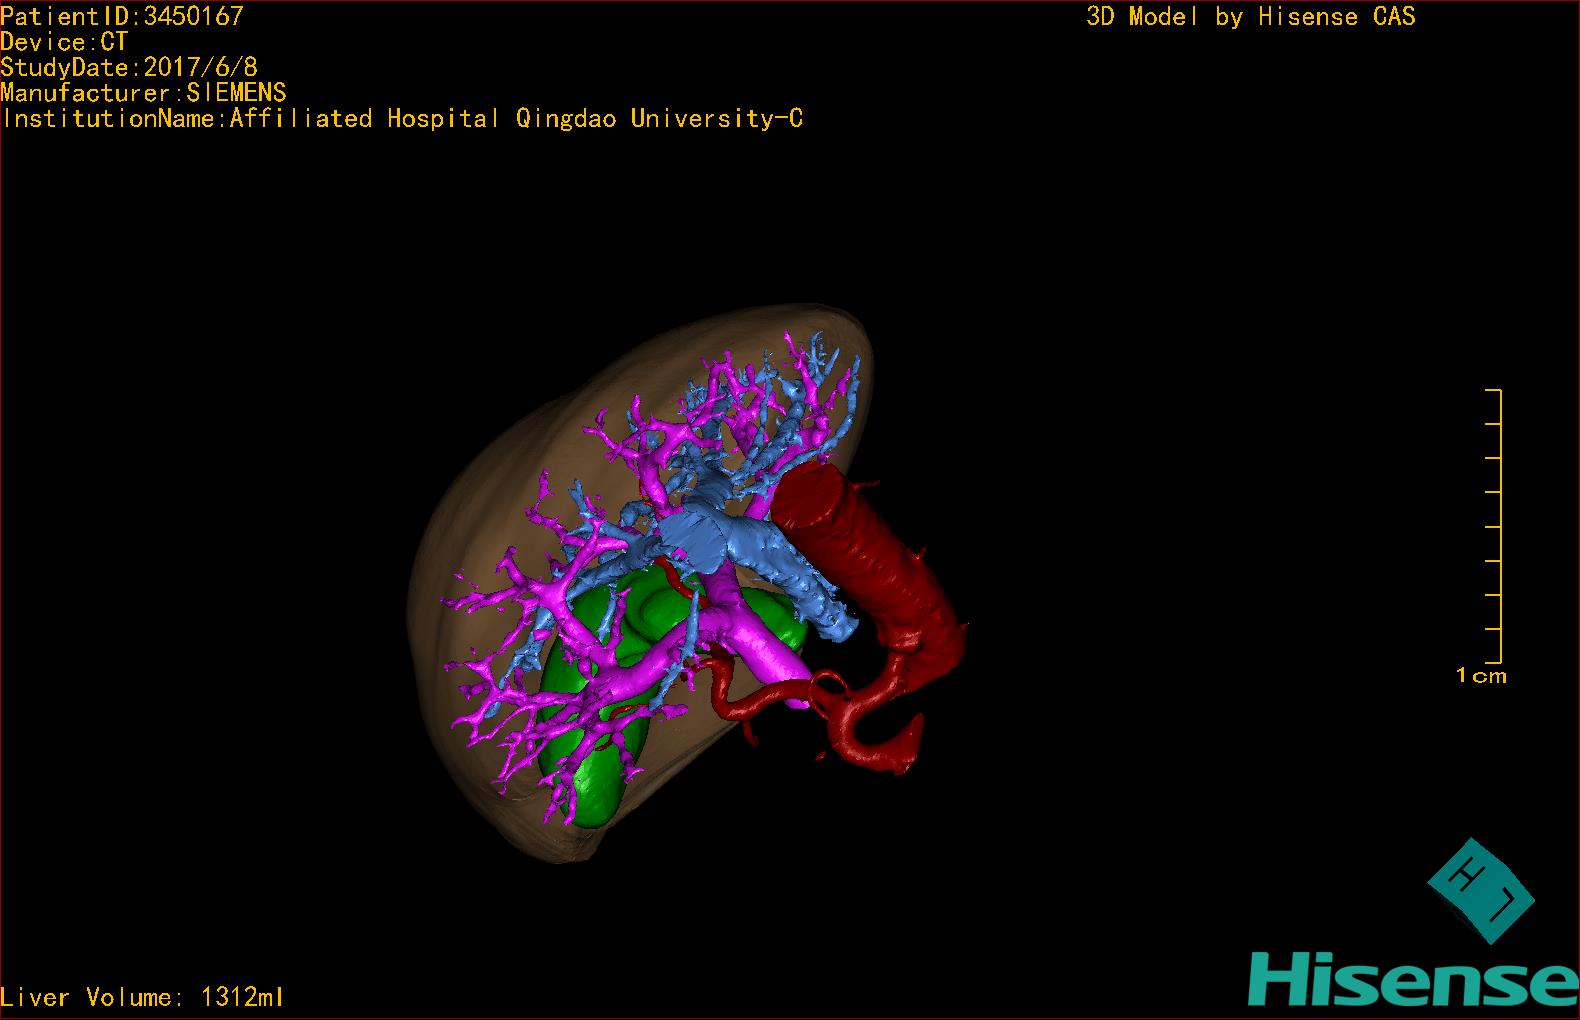Click the PatientID:3450167 overlay text
Screen dimensions: 1580x1020
[122, 16]
